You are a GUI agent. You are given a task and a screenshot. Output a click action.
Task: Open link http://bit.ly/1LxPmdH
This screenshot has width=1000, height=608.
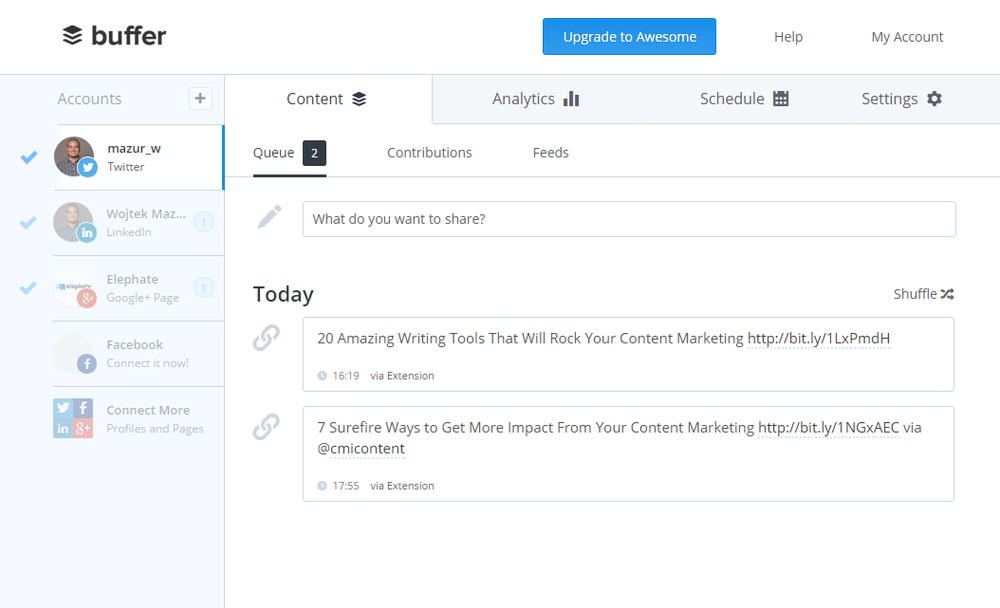pyautogui.click(x=818, y=338)
